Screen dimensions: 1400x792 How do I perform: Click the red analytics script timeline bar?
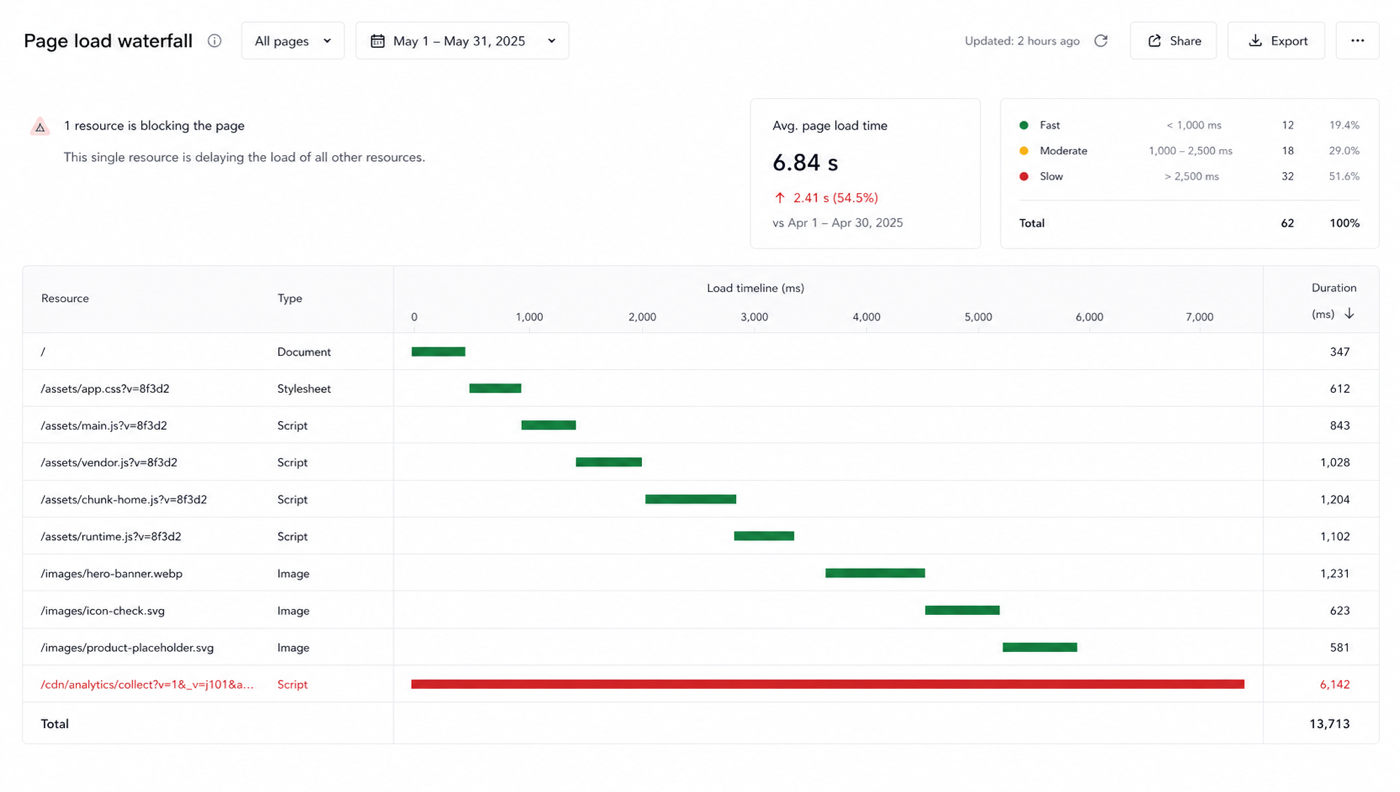coord(828,685)
